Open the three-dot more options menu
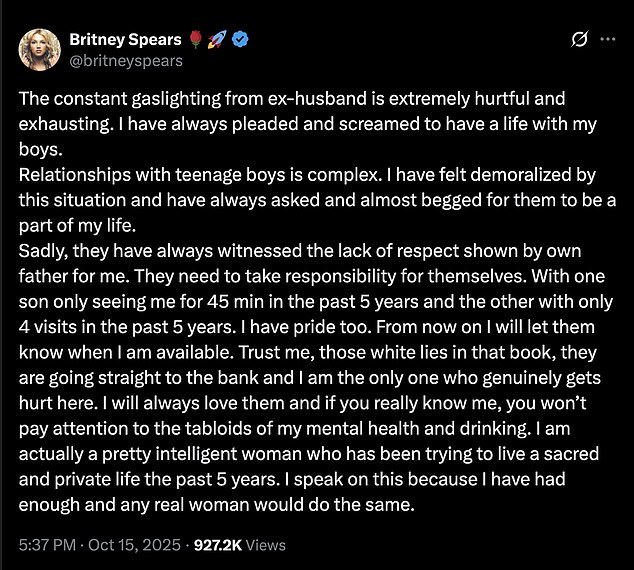Screen dimensions: 634x570 [607, 40]
